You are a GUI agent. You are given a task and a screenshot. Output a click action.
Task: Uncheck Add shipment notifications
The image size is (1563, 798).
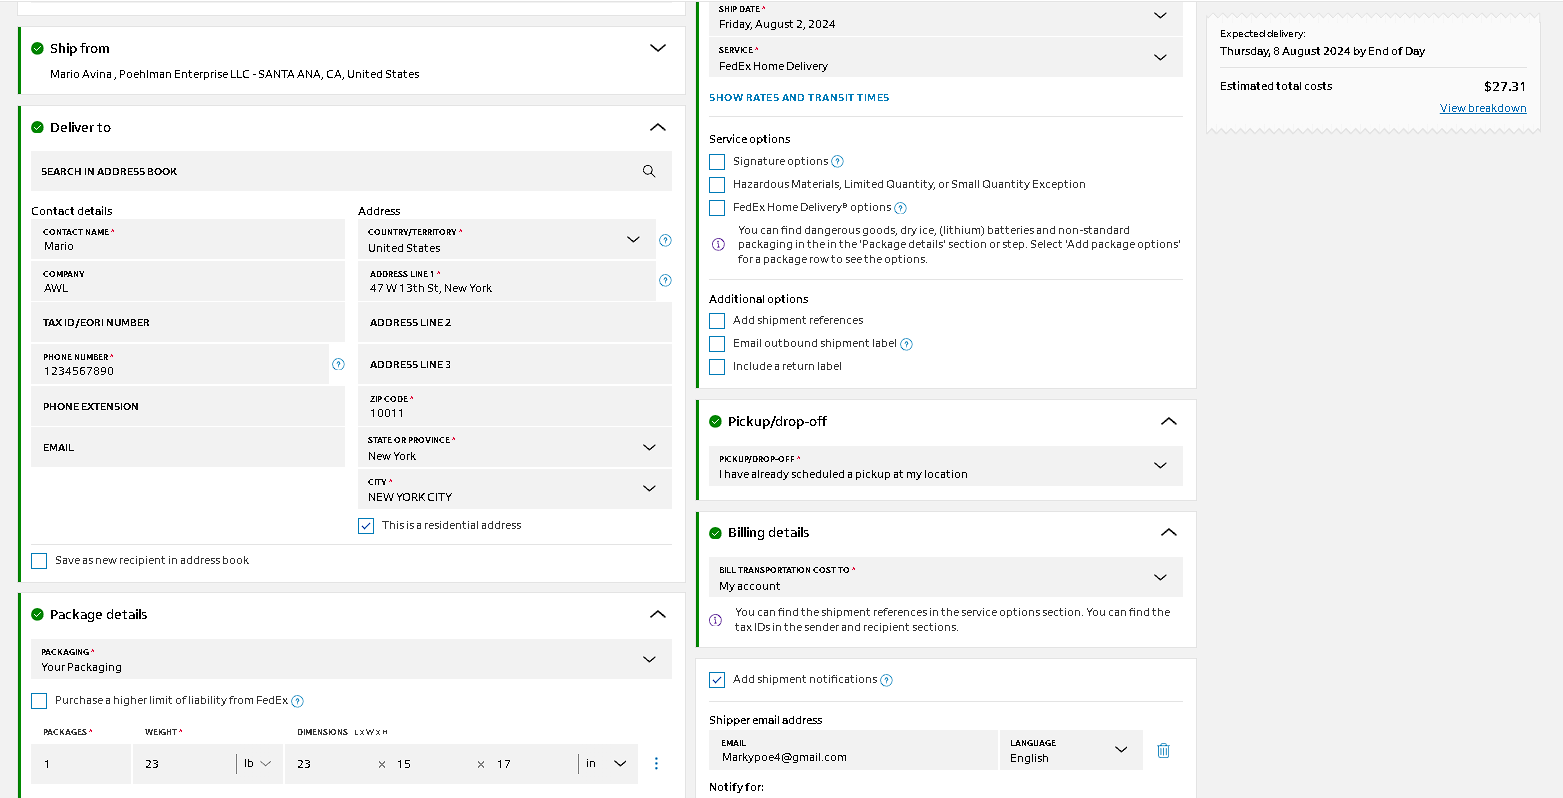pos(717,680)
